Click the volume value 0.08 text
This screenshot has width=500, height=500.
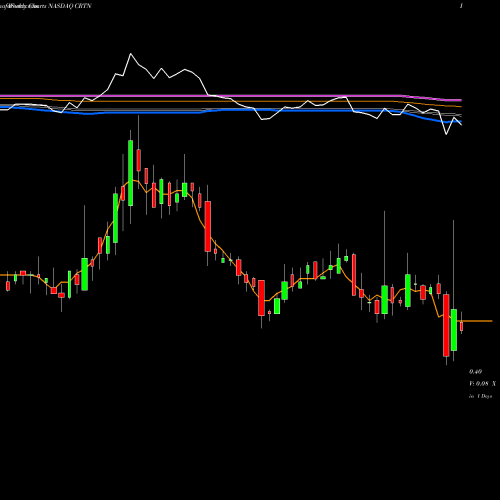[x=482, y=384]
